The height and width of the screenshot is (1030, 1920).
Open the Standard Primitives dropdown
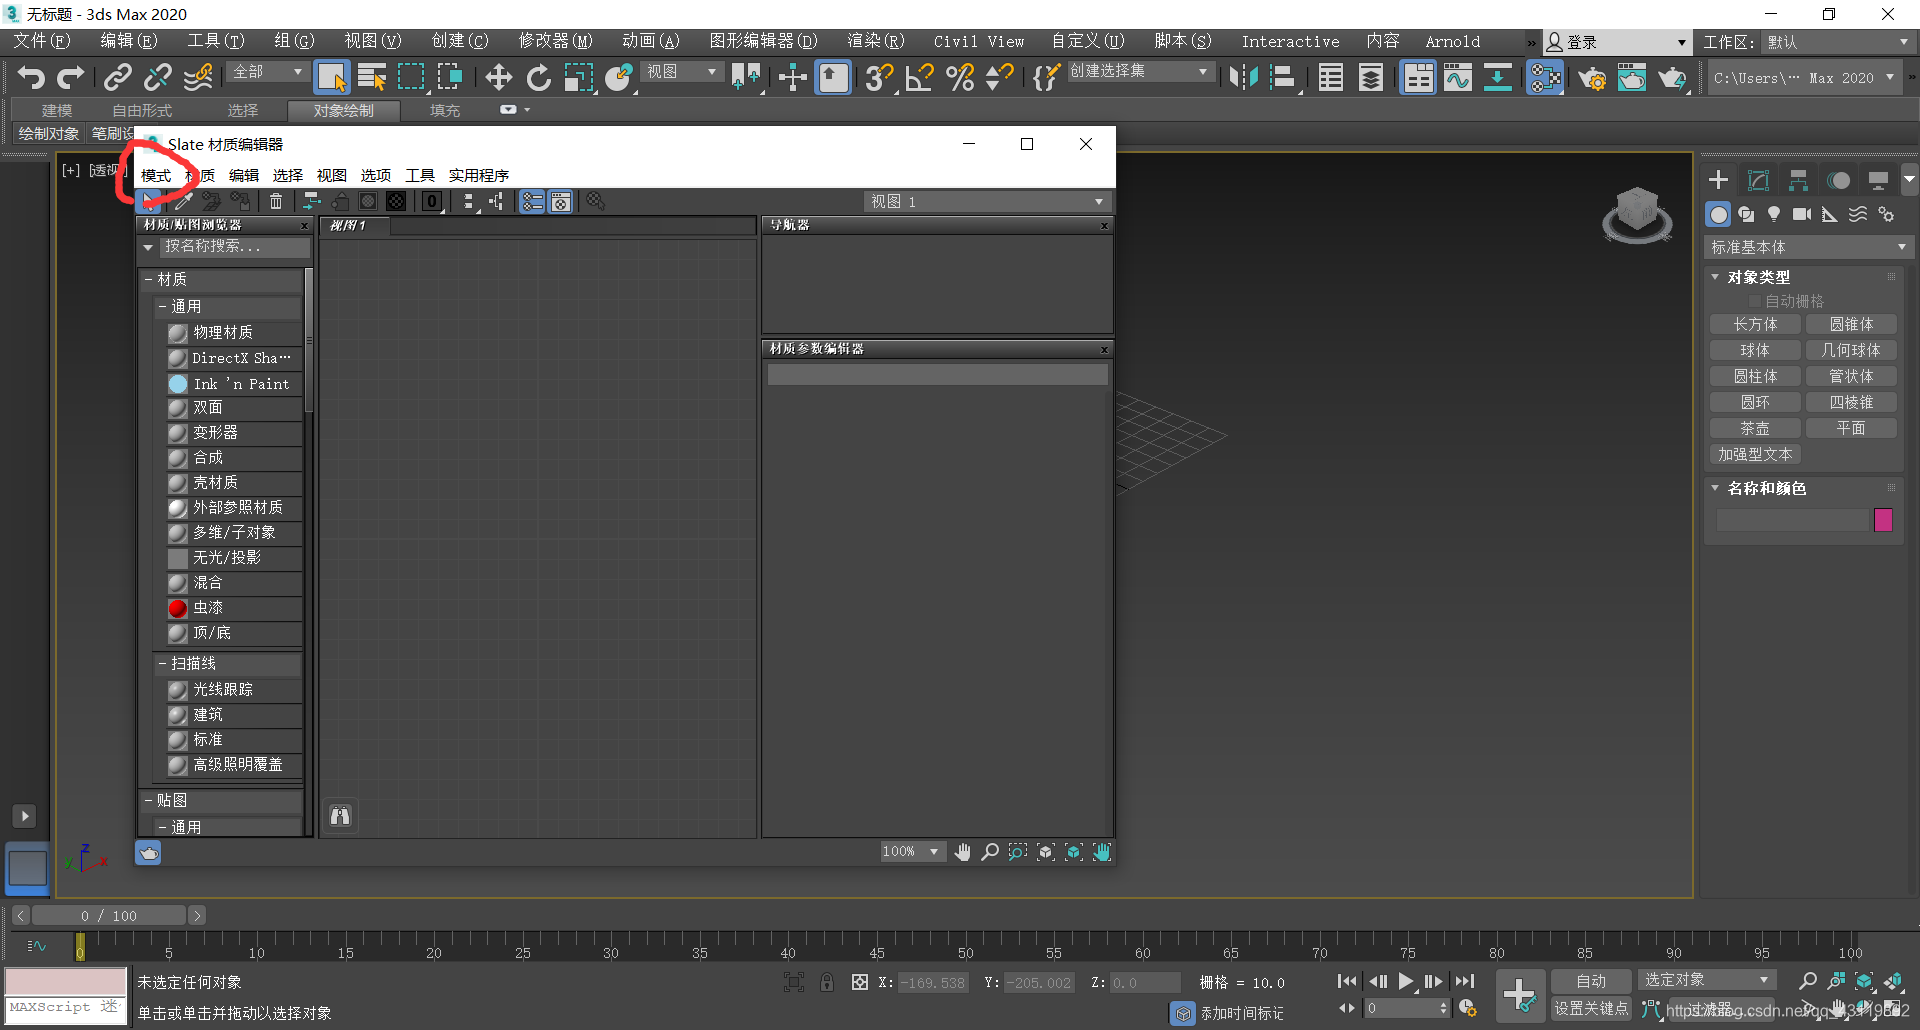tap(1810, 247)
